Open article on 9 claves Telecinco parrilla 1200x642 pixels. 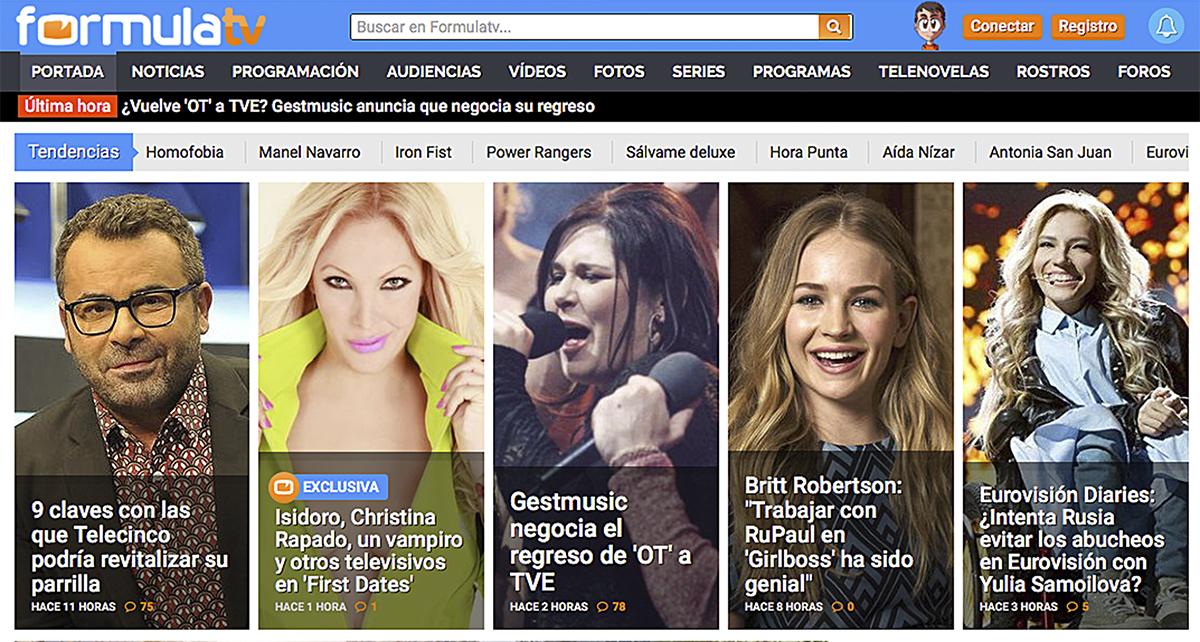point(129,547)
